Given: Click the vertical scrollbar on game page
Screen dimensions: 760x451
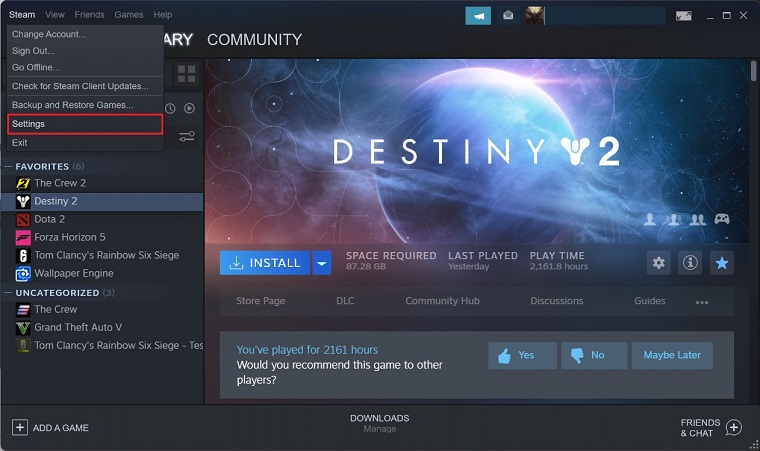Looking at the screenshot, I should tap(754, 71).
